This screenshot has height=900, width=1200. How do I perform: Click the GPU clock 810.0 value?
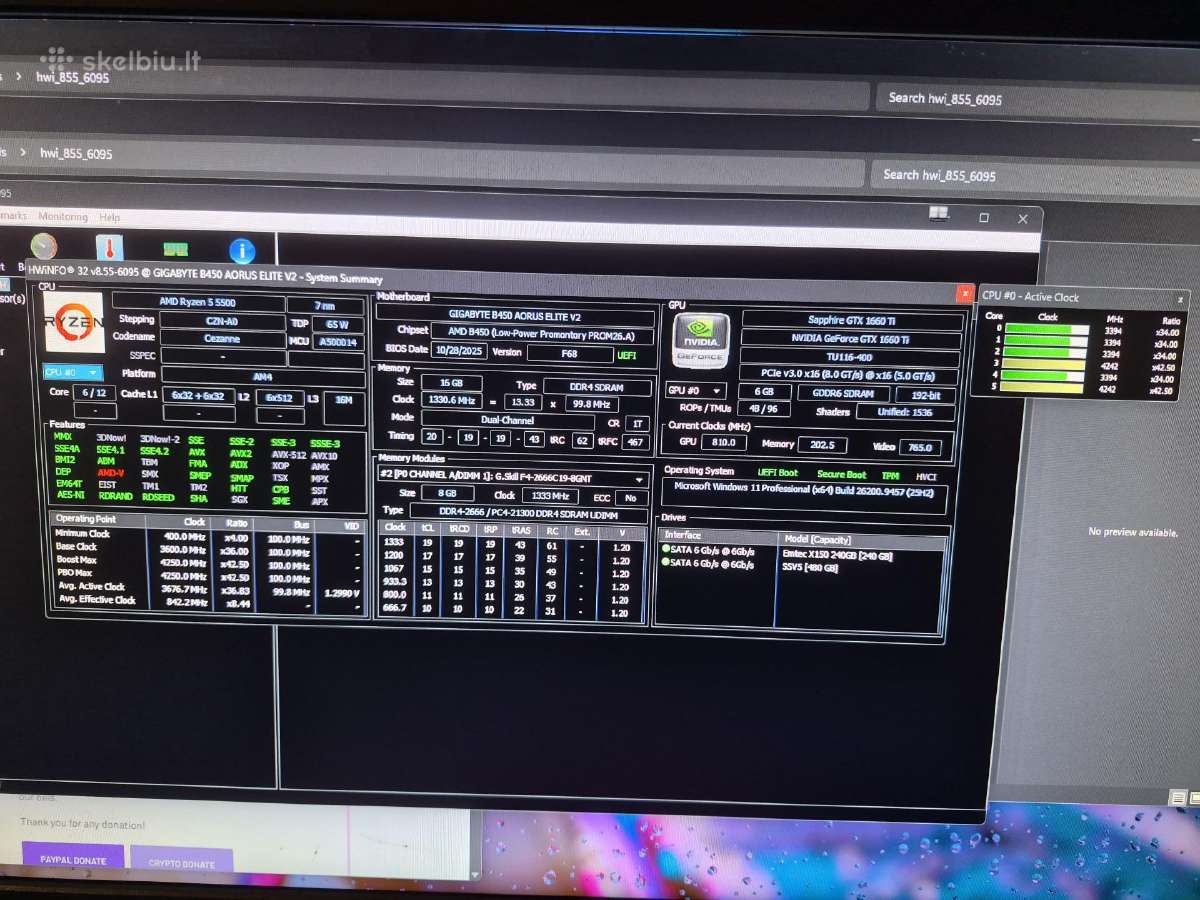click(723, 442)
